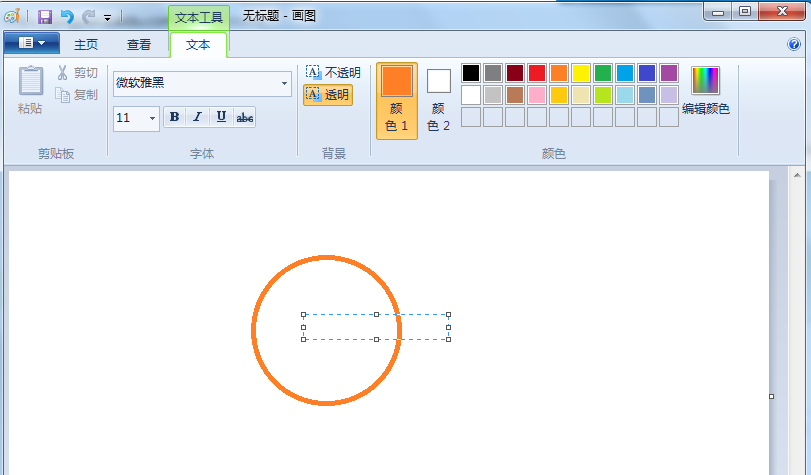Image resolution: width=811 pixels, height=475 pixels.
Task: Expand the 微软雅黑 font family dropdown
Action: click(x=284, y=83)
